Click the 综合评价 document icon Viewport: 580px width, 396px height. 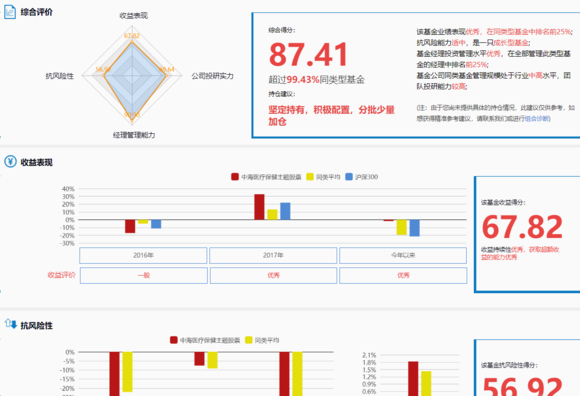click(10, 12)
